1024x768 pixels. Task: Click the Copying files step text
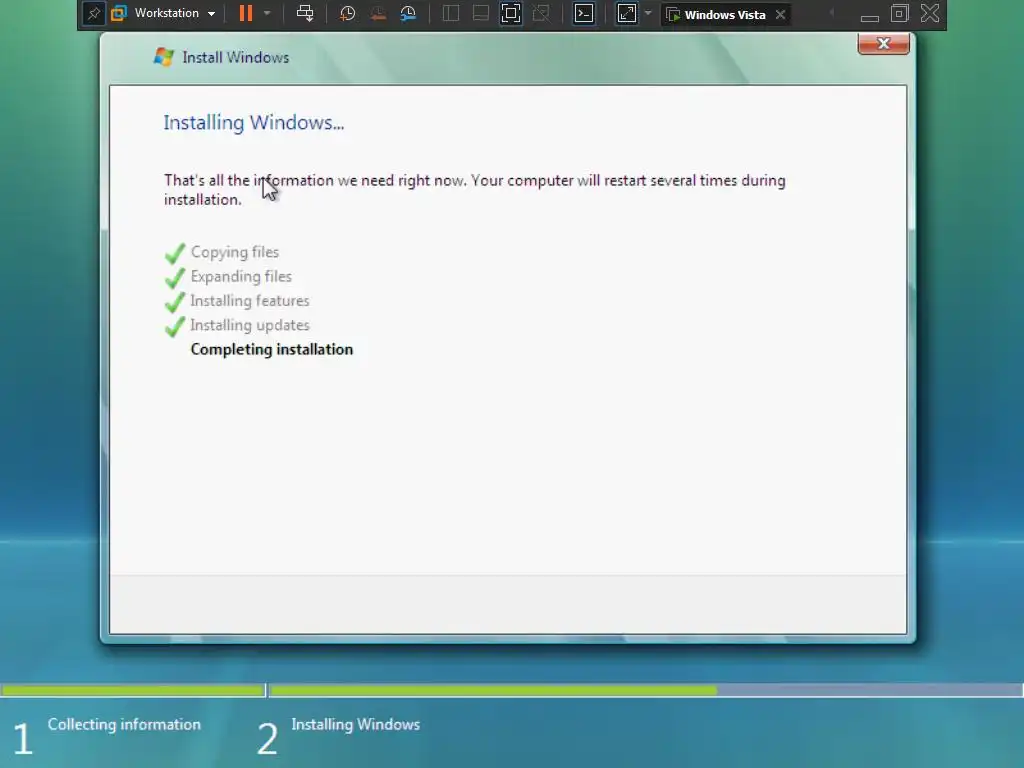(x=234, y=253)
